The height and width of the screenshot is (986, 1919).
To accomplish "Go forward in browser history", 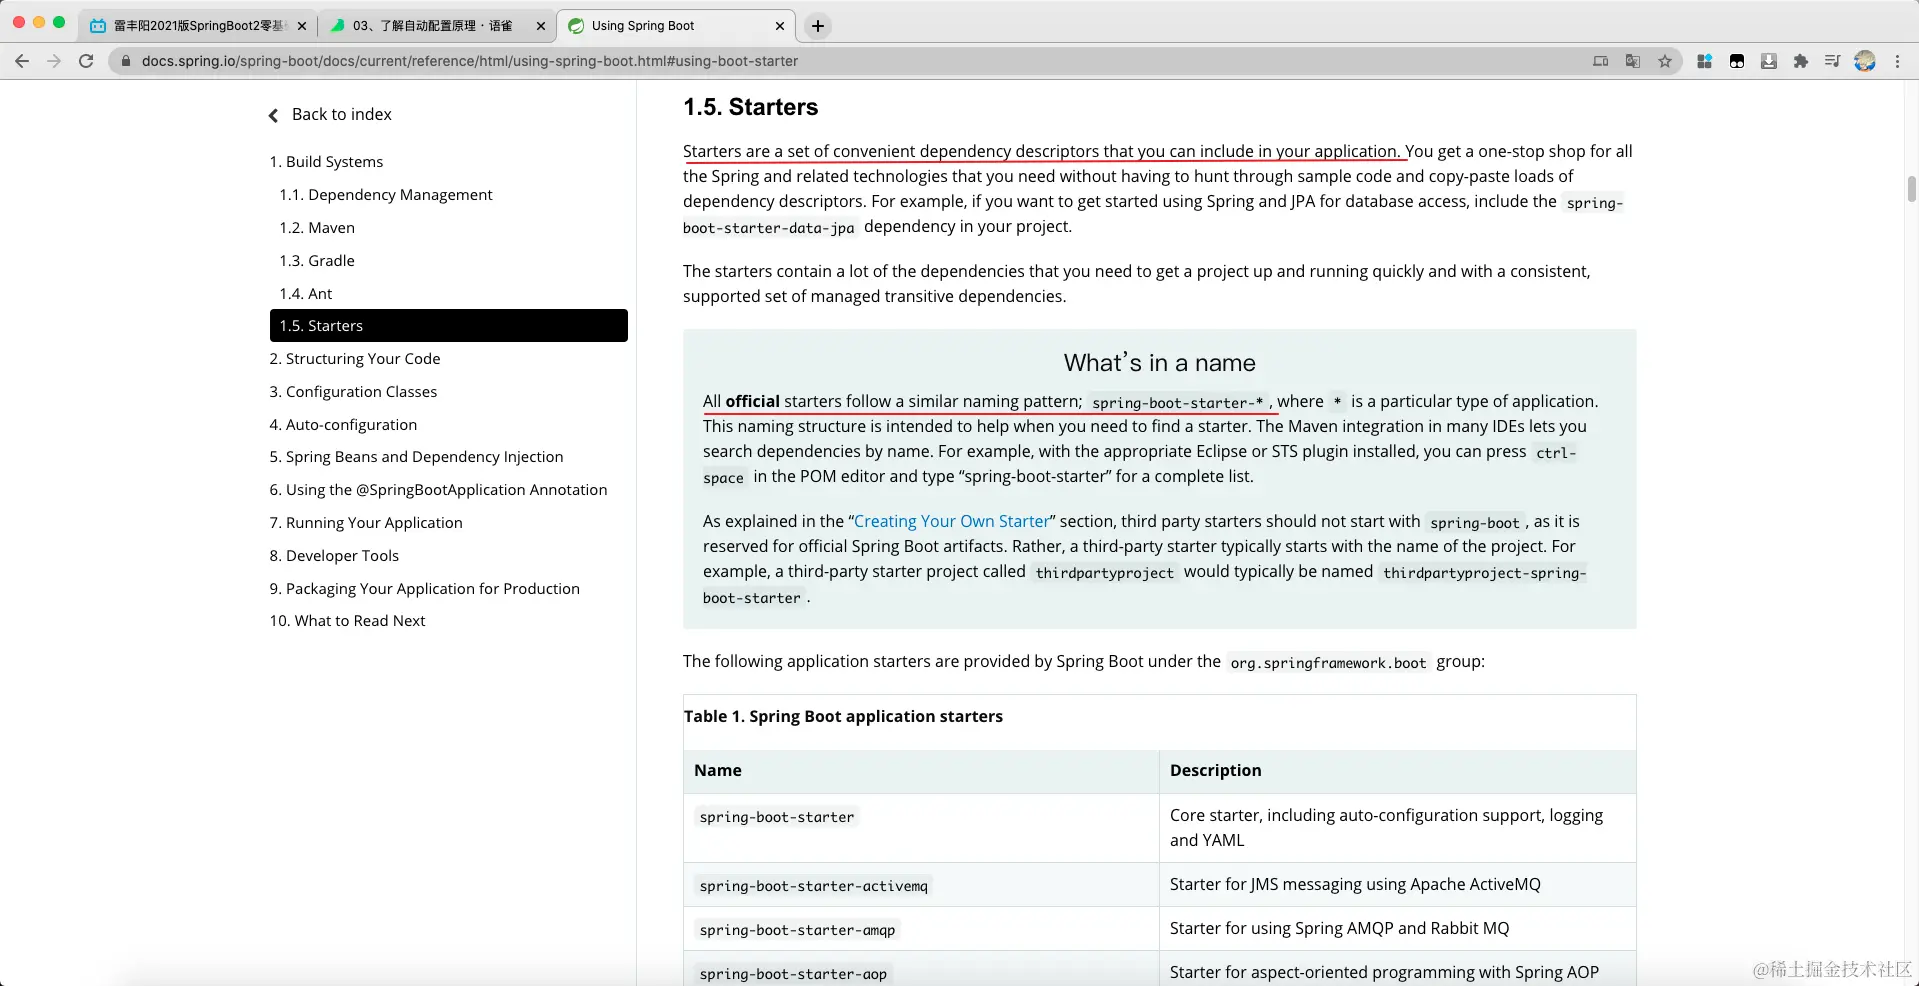I will click(x=54, y=61).
